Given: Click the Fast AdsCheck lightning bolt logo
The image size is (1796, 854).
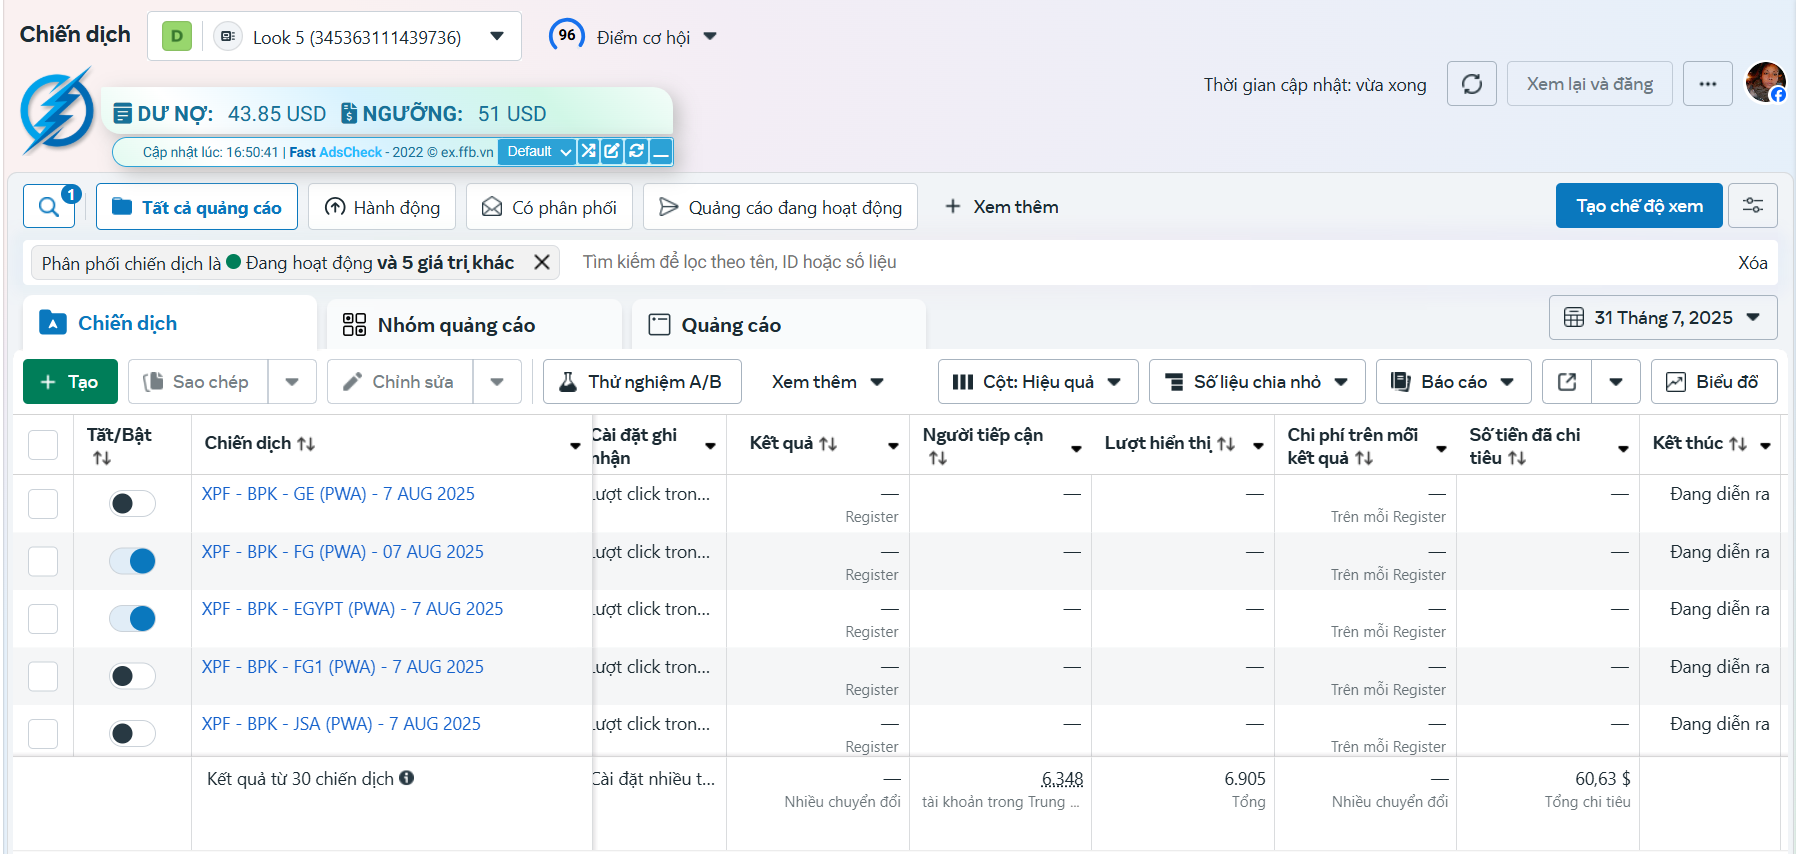Looking at the screenshot, I should click(x=57, y=112).
